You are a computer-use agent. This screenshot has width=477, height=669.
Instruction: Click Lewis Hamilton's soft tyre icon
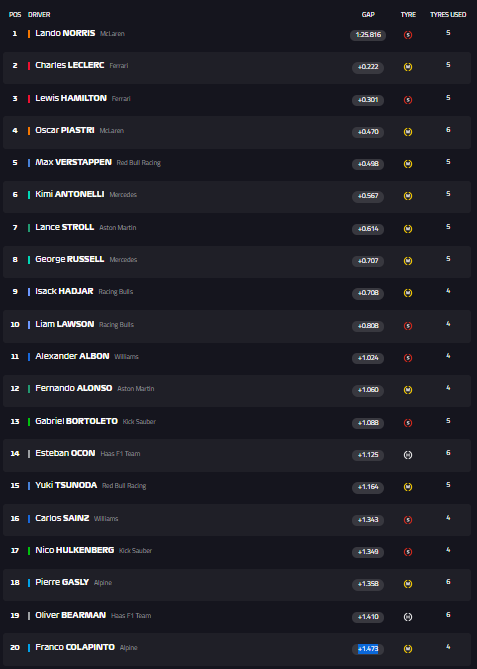(x=408, y=100)
